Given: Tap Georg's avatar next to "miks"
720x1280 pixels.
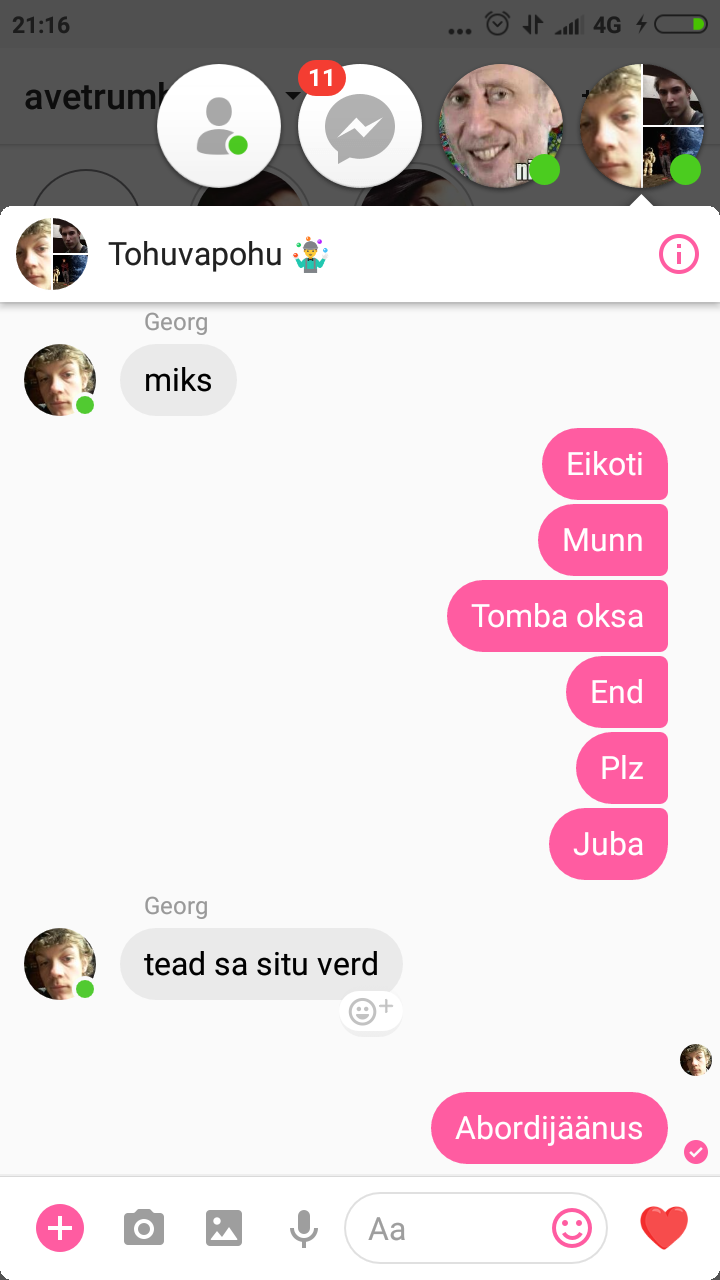Looking at the screenshot, I should coord(60,380).
